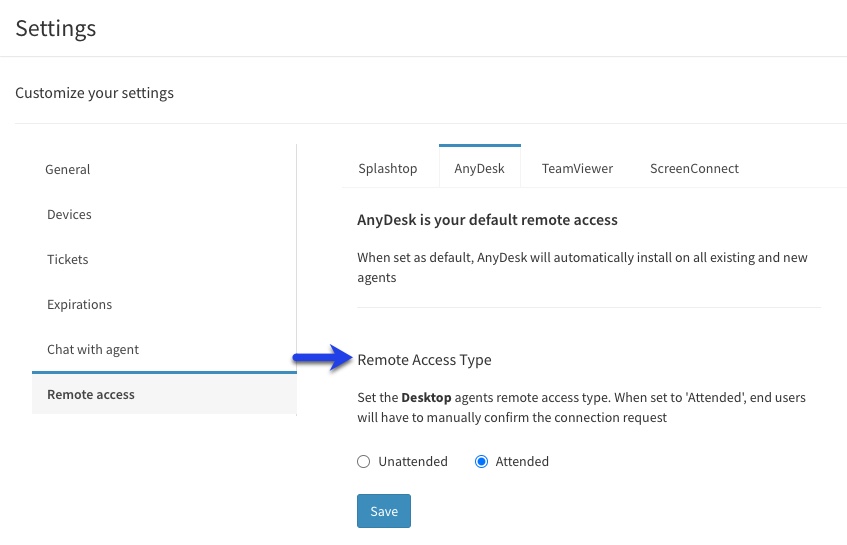Select the Remote access section

click(164, 394)
